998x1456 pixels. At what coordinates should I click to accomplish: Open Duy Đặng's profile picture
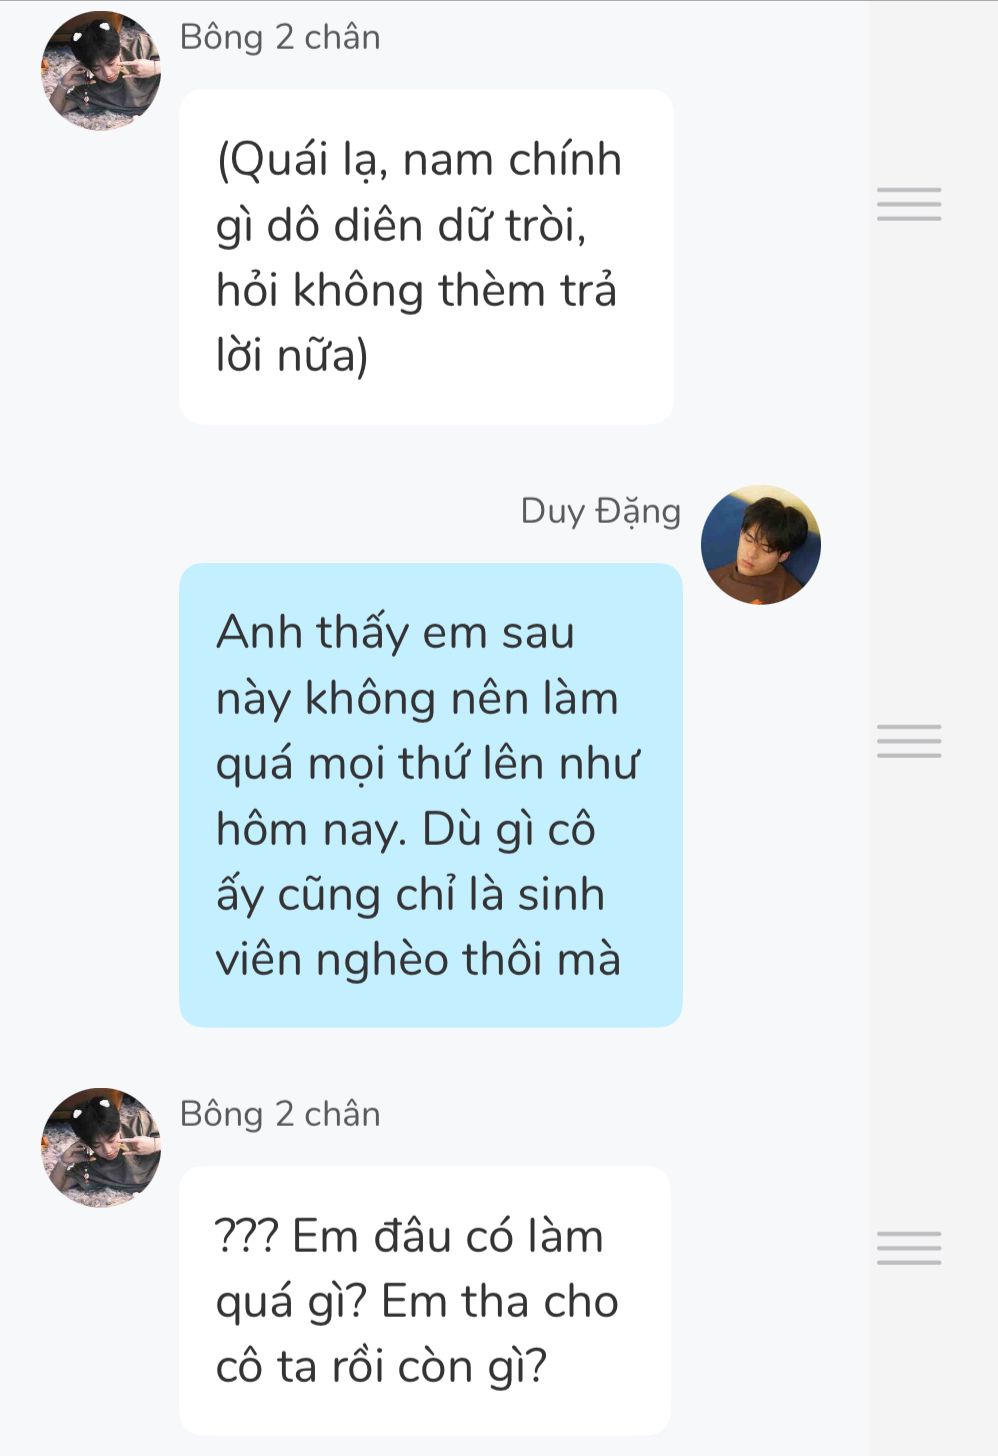761,545
